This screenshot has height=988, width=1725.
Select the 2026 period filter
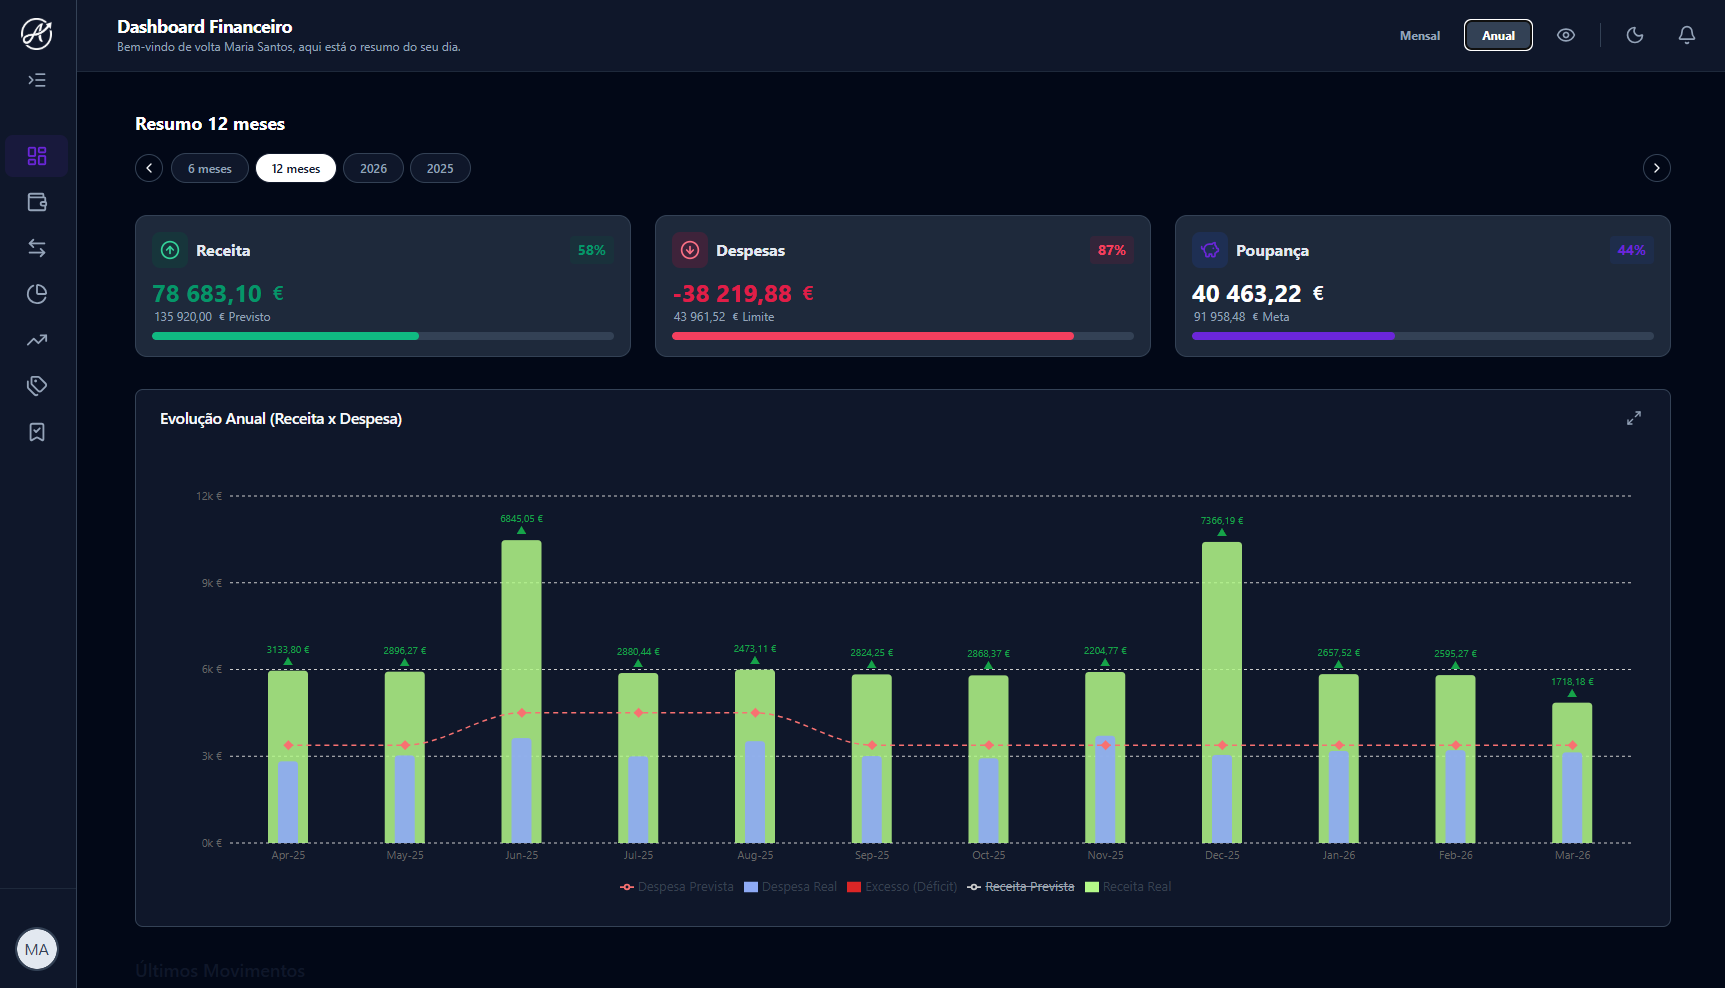[x=373, y=168]
